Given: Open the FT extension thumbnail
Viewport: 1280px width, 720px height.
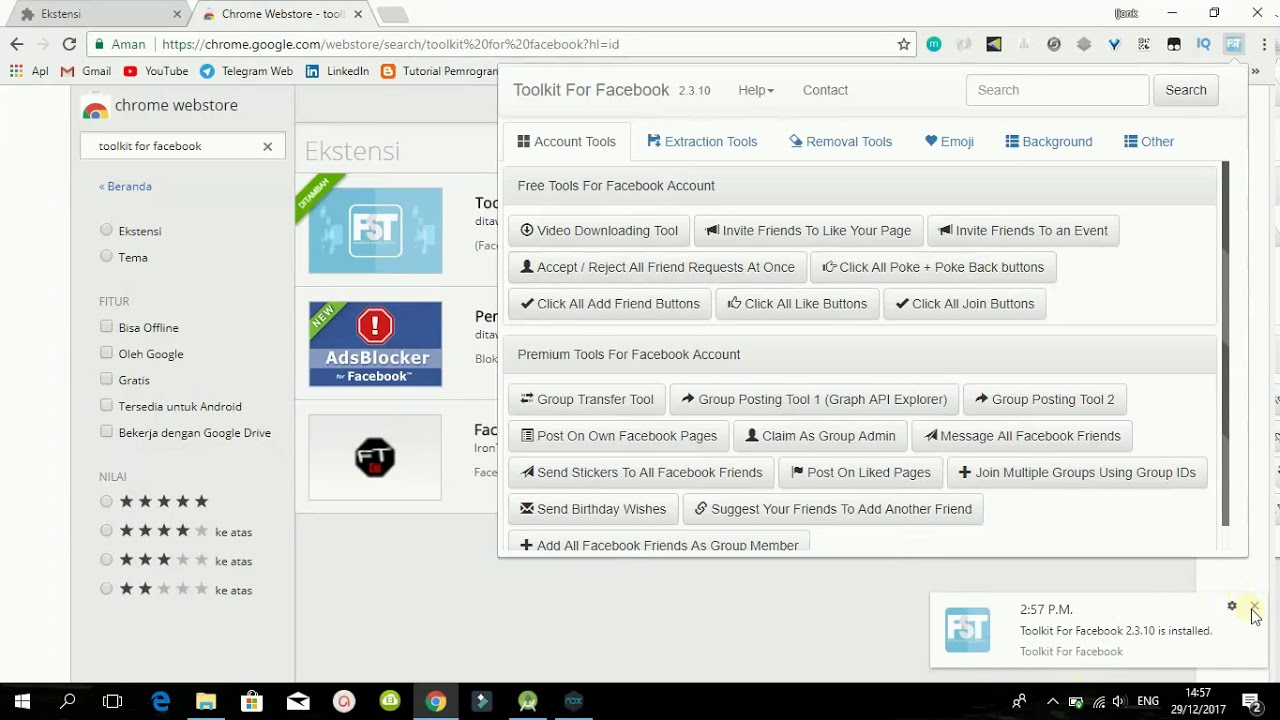Looking at the screenshot, I should (x=375, y=457).
